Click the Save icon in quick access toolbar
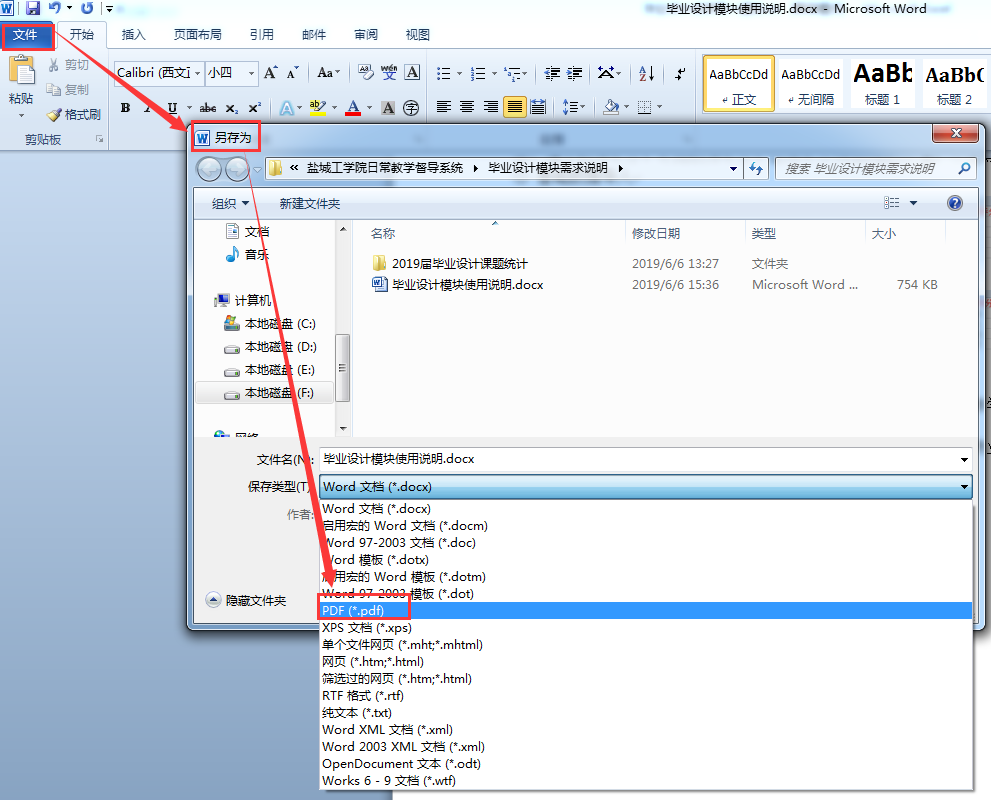The width and height of the screenshot is (991, 800). click(33, 8)
